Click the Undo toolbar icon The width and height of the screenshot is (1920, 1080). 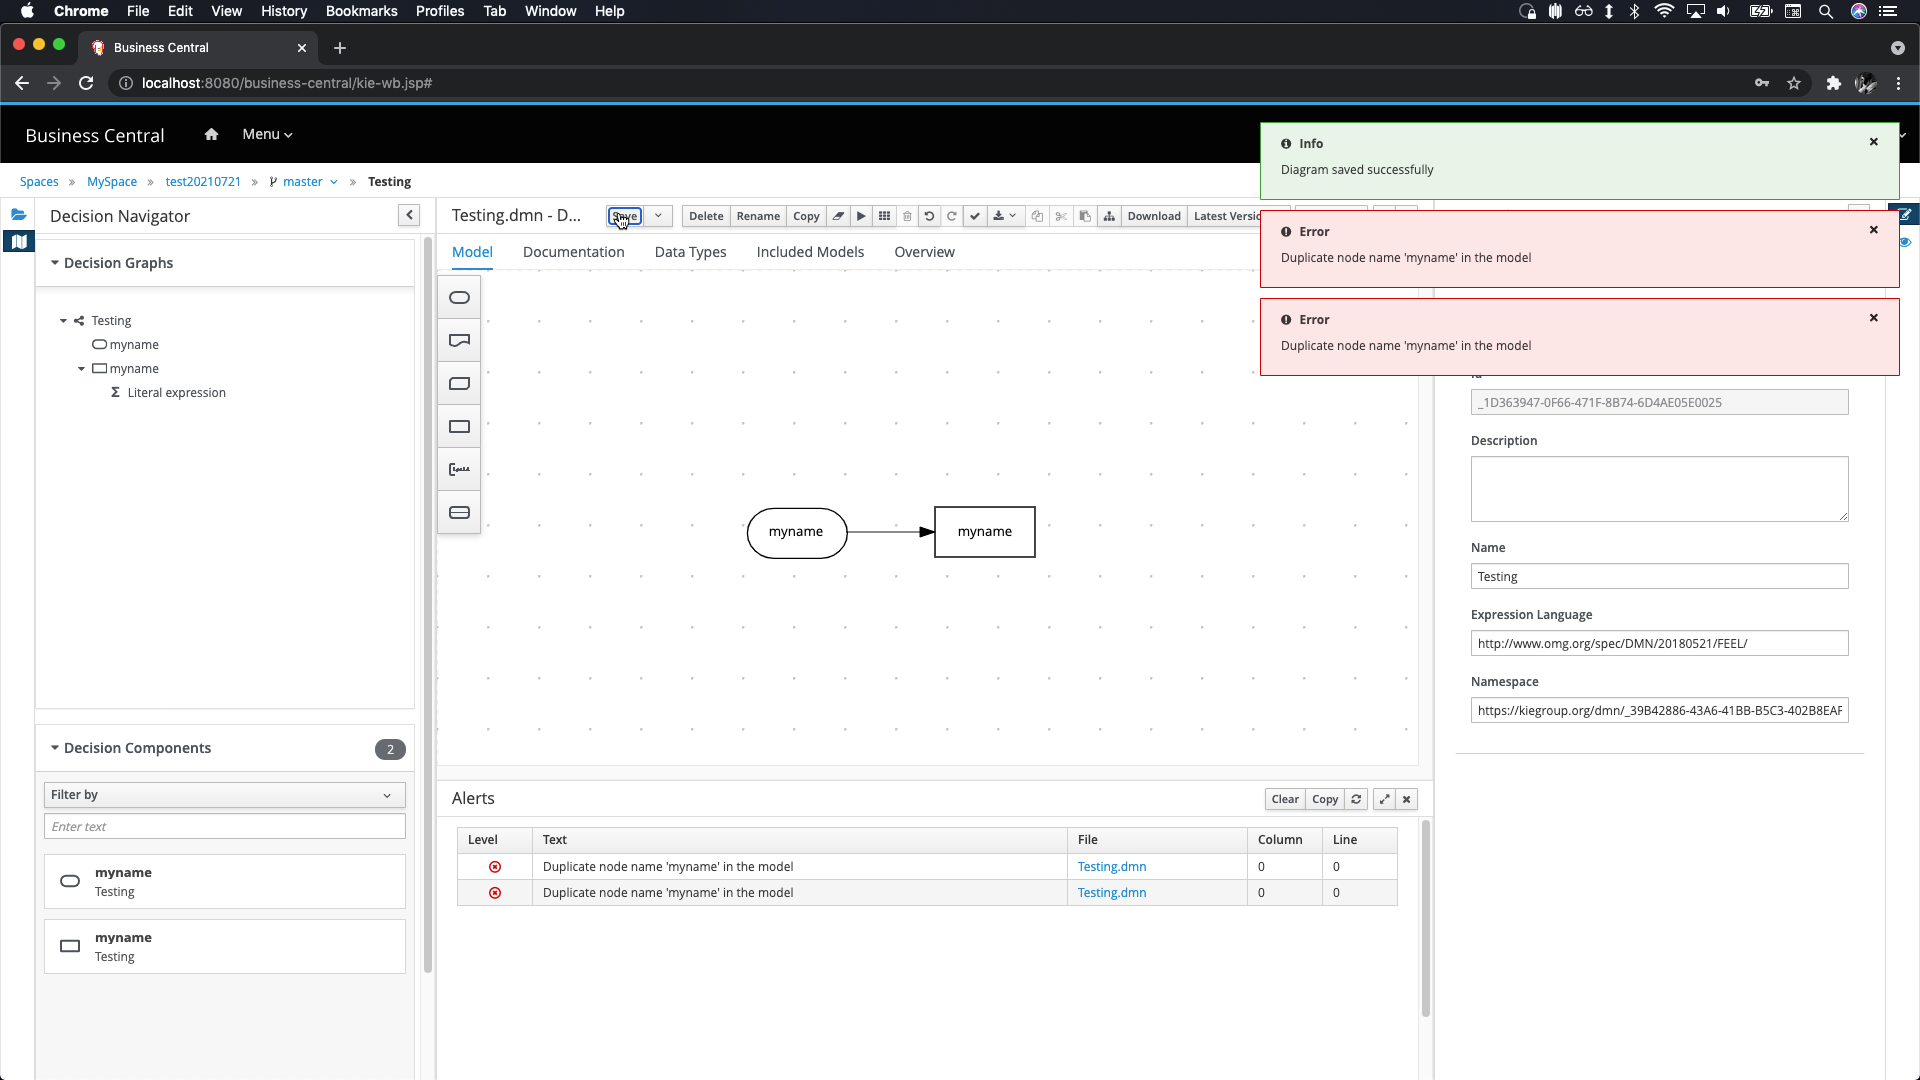[x=929, y=216]
